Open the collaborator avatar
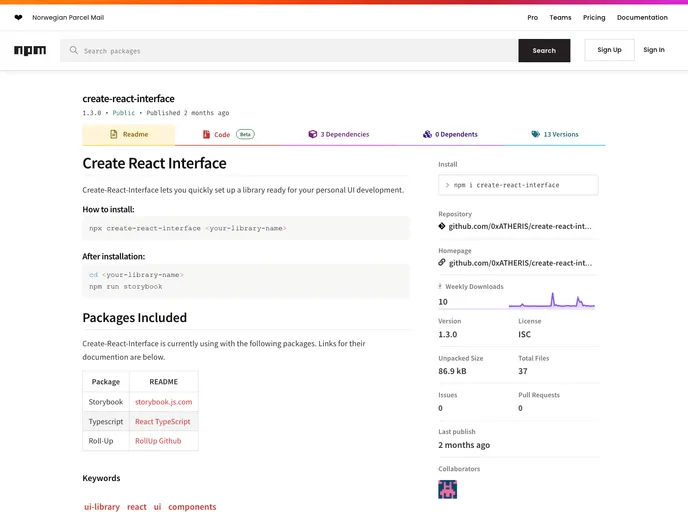 point(447,489)
